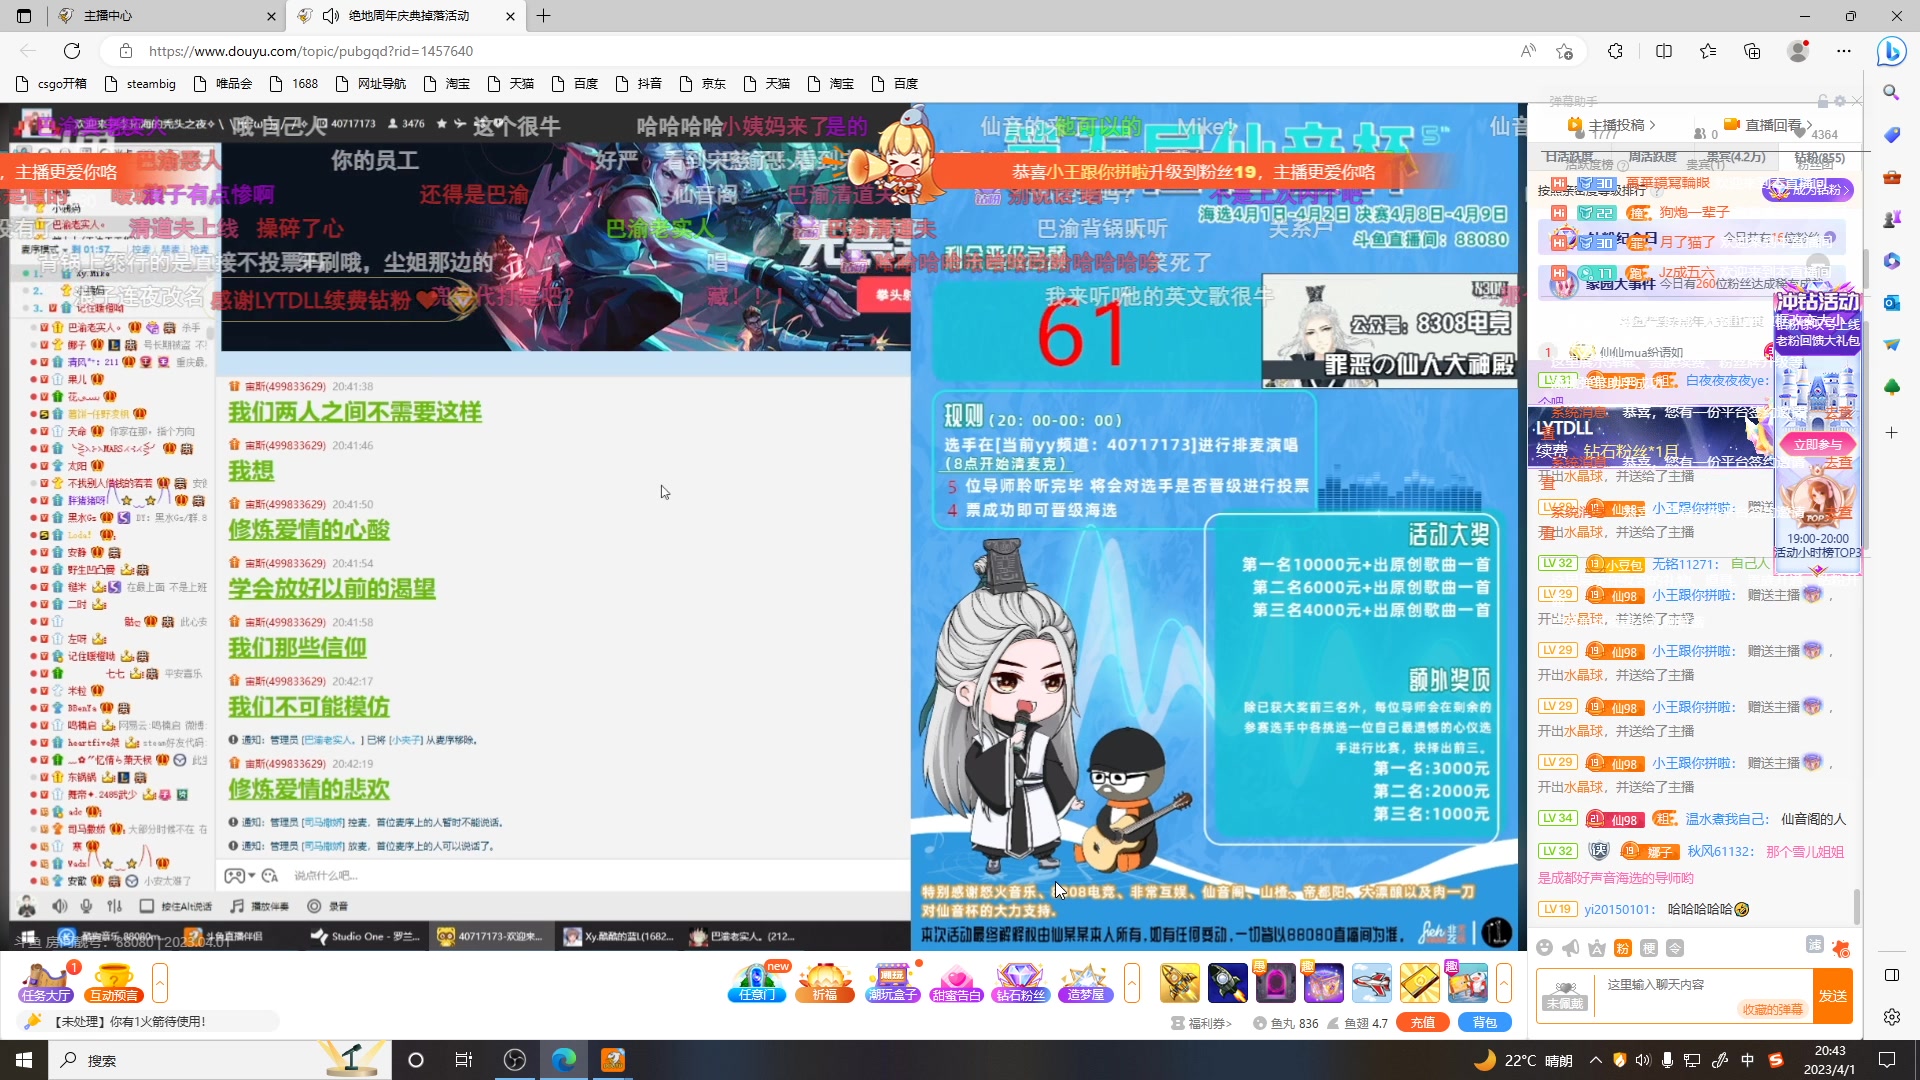Click the browser address bar URL

[311, 51]
